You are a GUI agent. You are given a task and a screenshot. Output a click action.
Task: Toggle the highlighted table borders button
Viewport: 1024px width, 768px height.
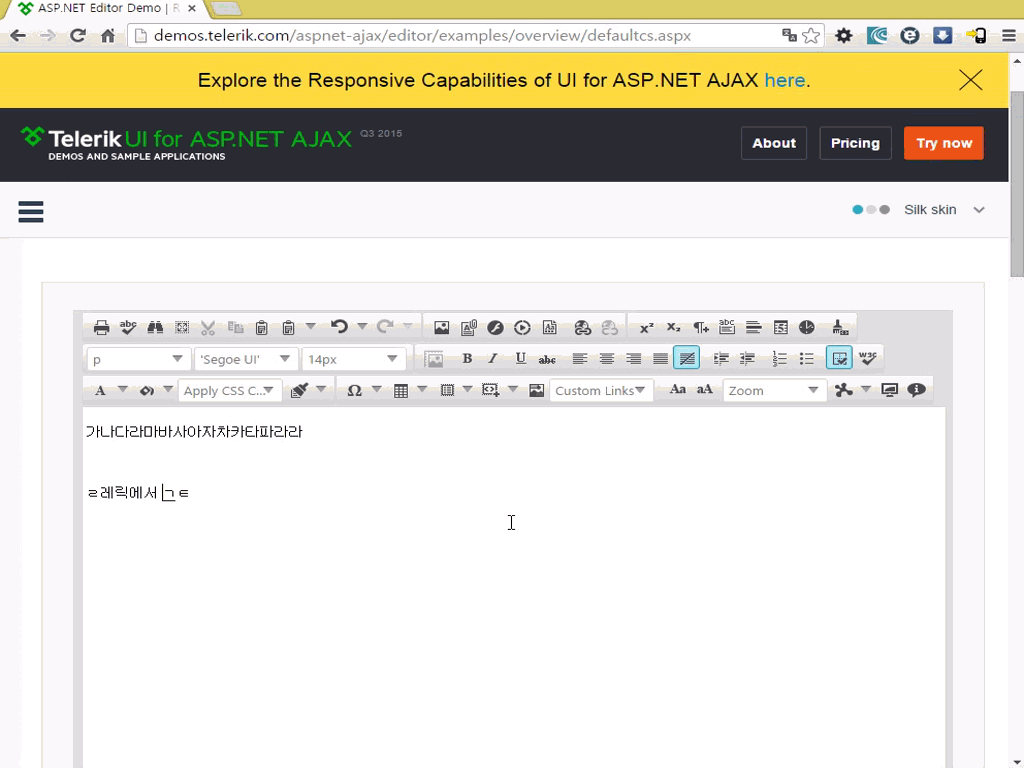coord(839,358)
